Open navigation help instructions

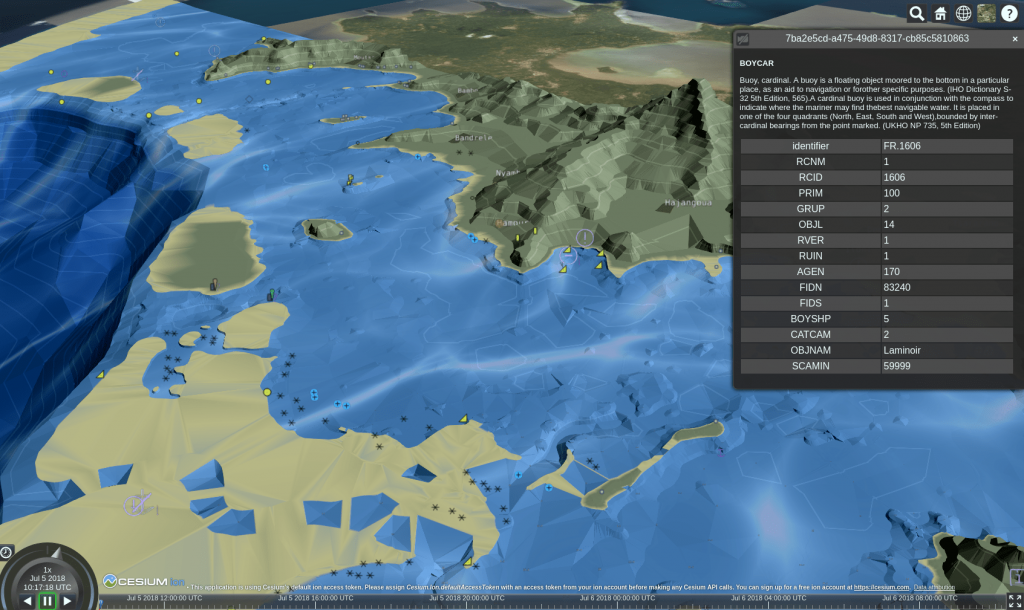[1009, 13]
